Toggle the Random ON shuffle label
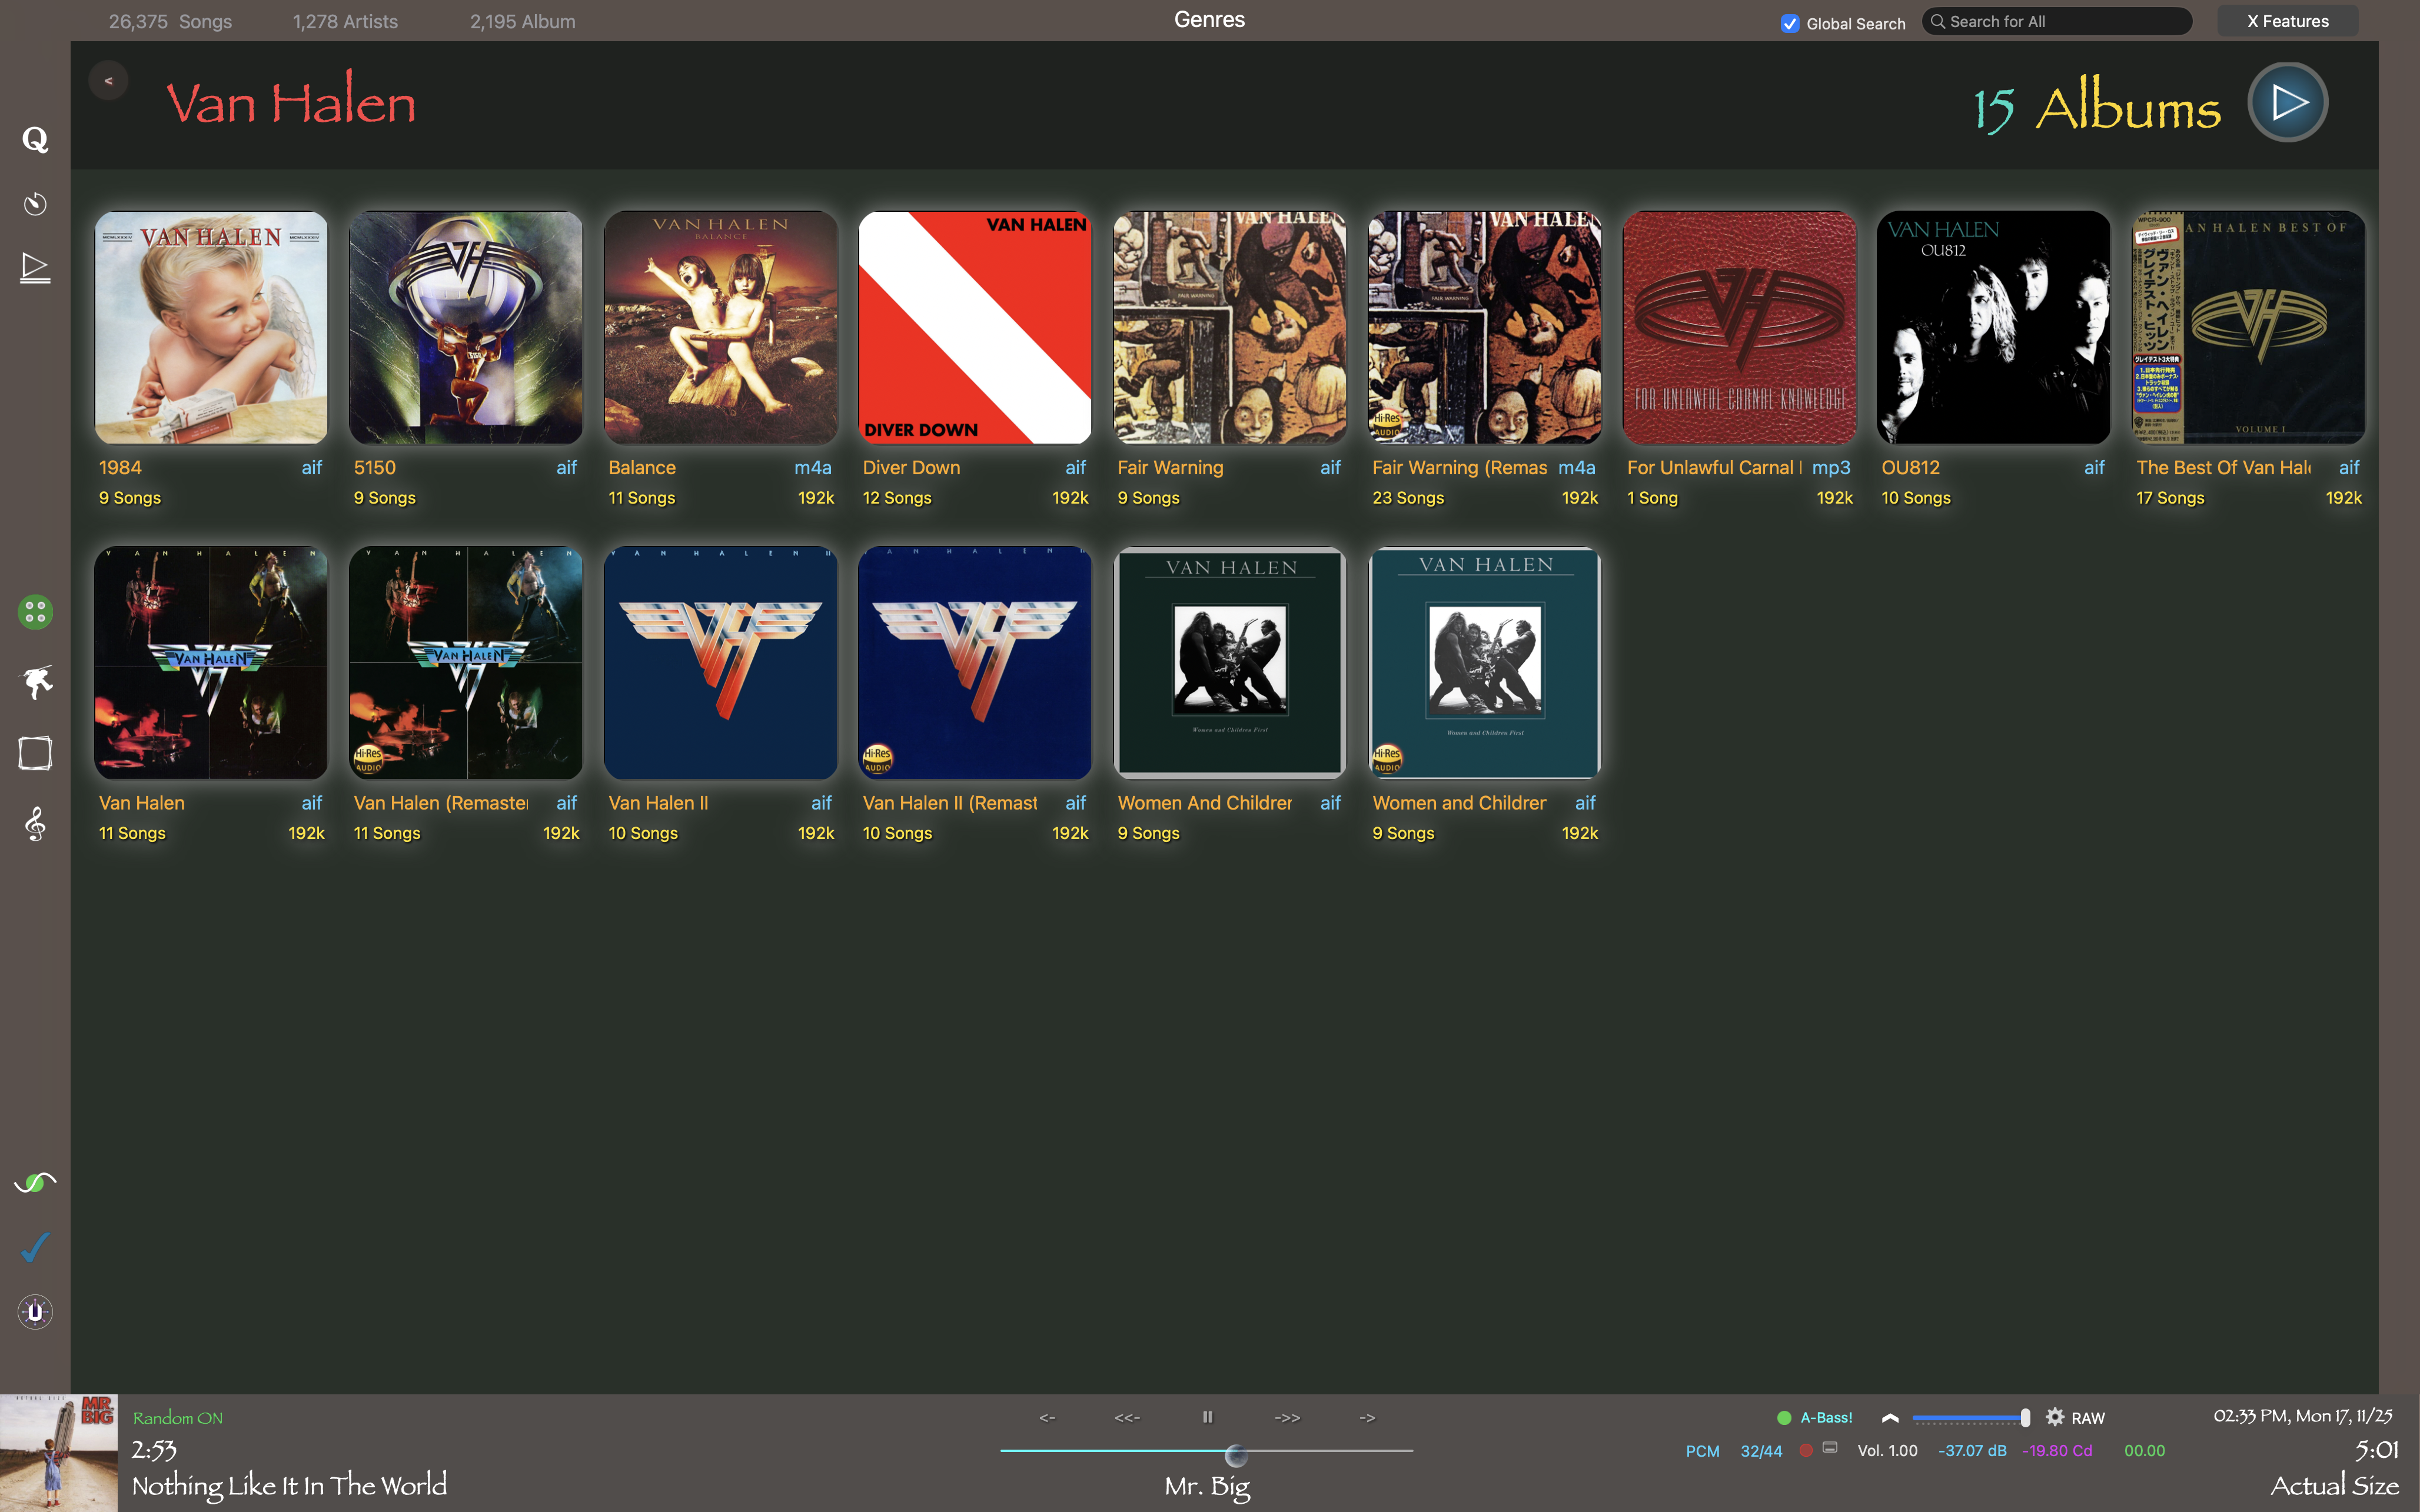Screen dimensions: 2420x1512 pos(178,1417)
